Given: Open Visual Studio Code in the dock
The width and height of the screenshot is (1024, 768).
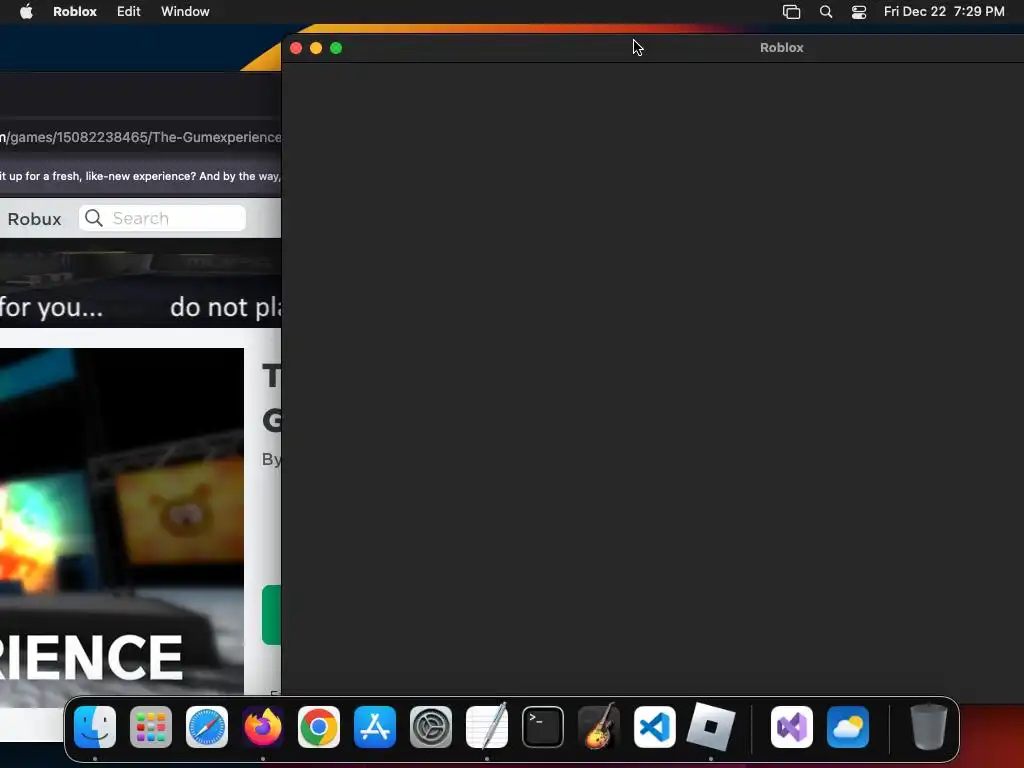Looking at the screenshot, I should point(655,727).
